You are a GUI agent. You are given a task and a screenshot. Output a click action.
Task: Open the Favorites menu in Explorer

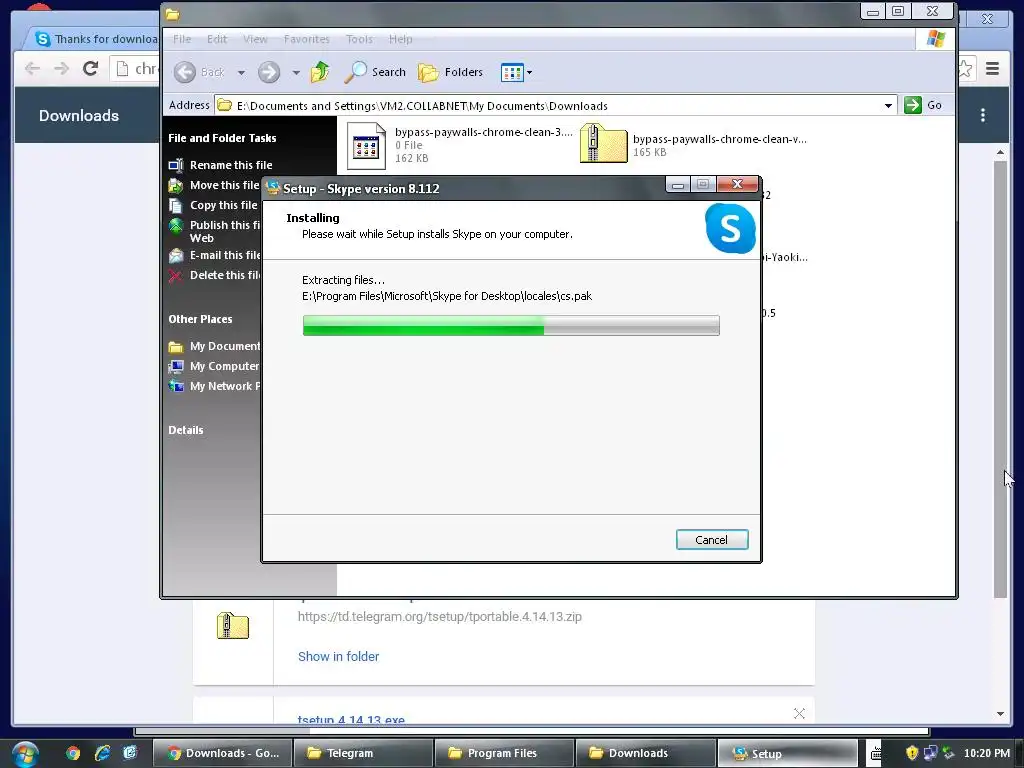(x=307, y=39)
